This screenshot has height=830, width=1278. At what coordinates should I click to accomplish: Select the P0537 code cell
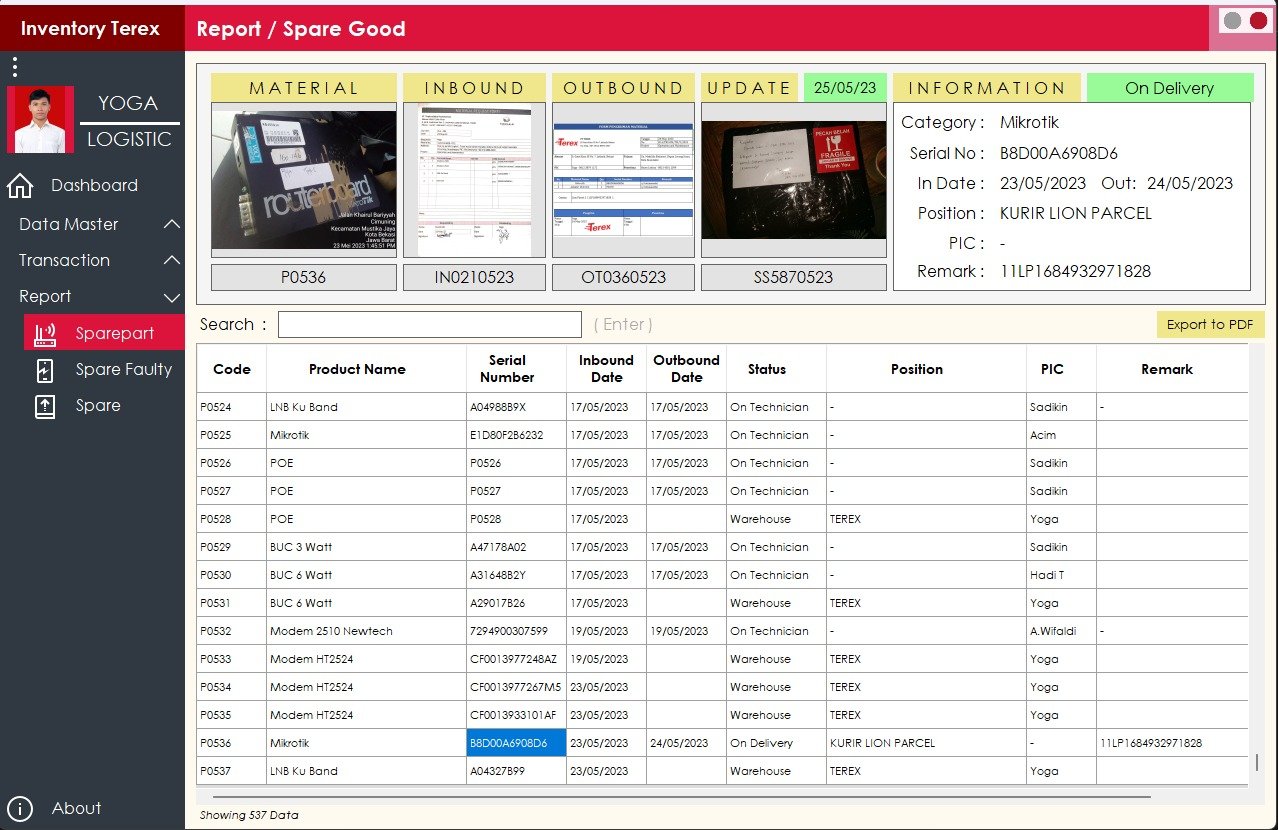point(232,771)
